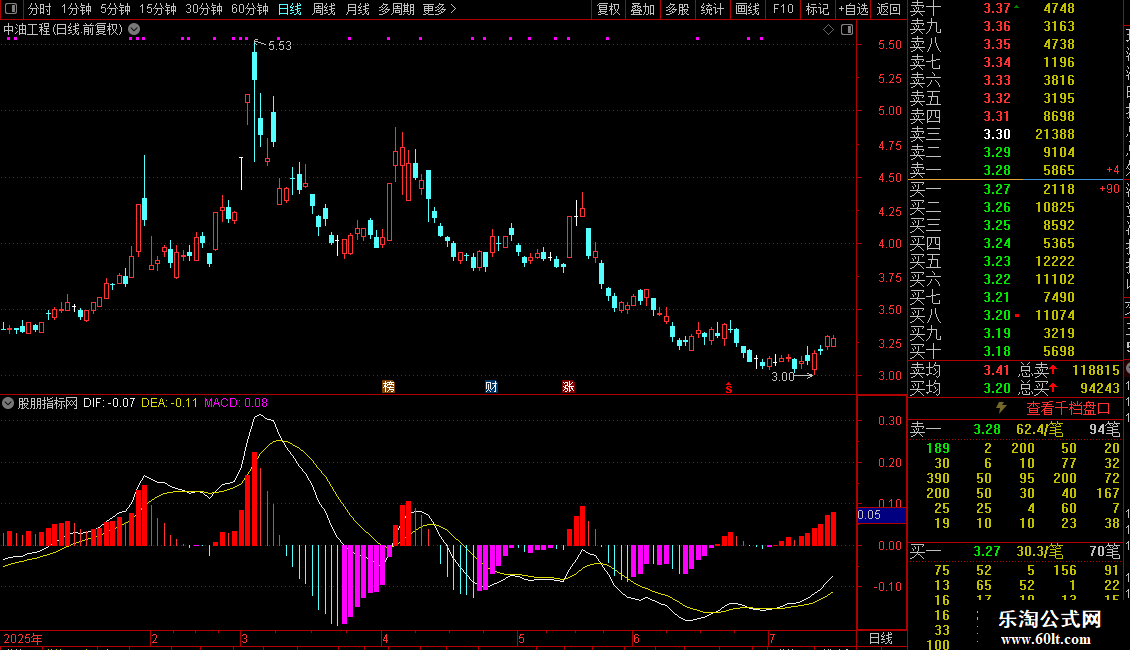1130x650 pixels.
Task: Toggle the chart panel layout icon
Action: [x=847, y=29]
